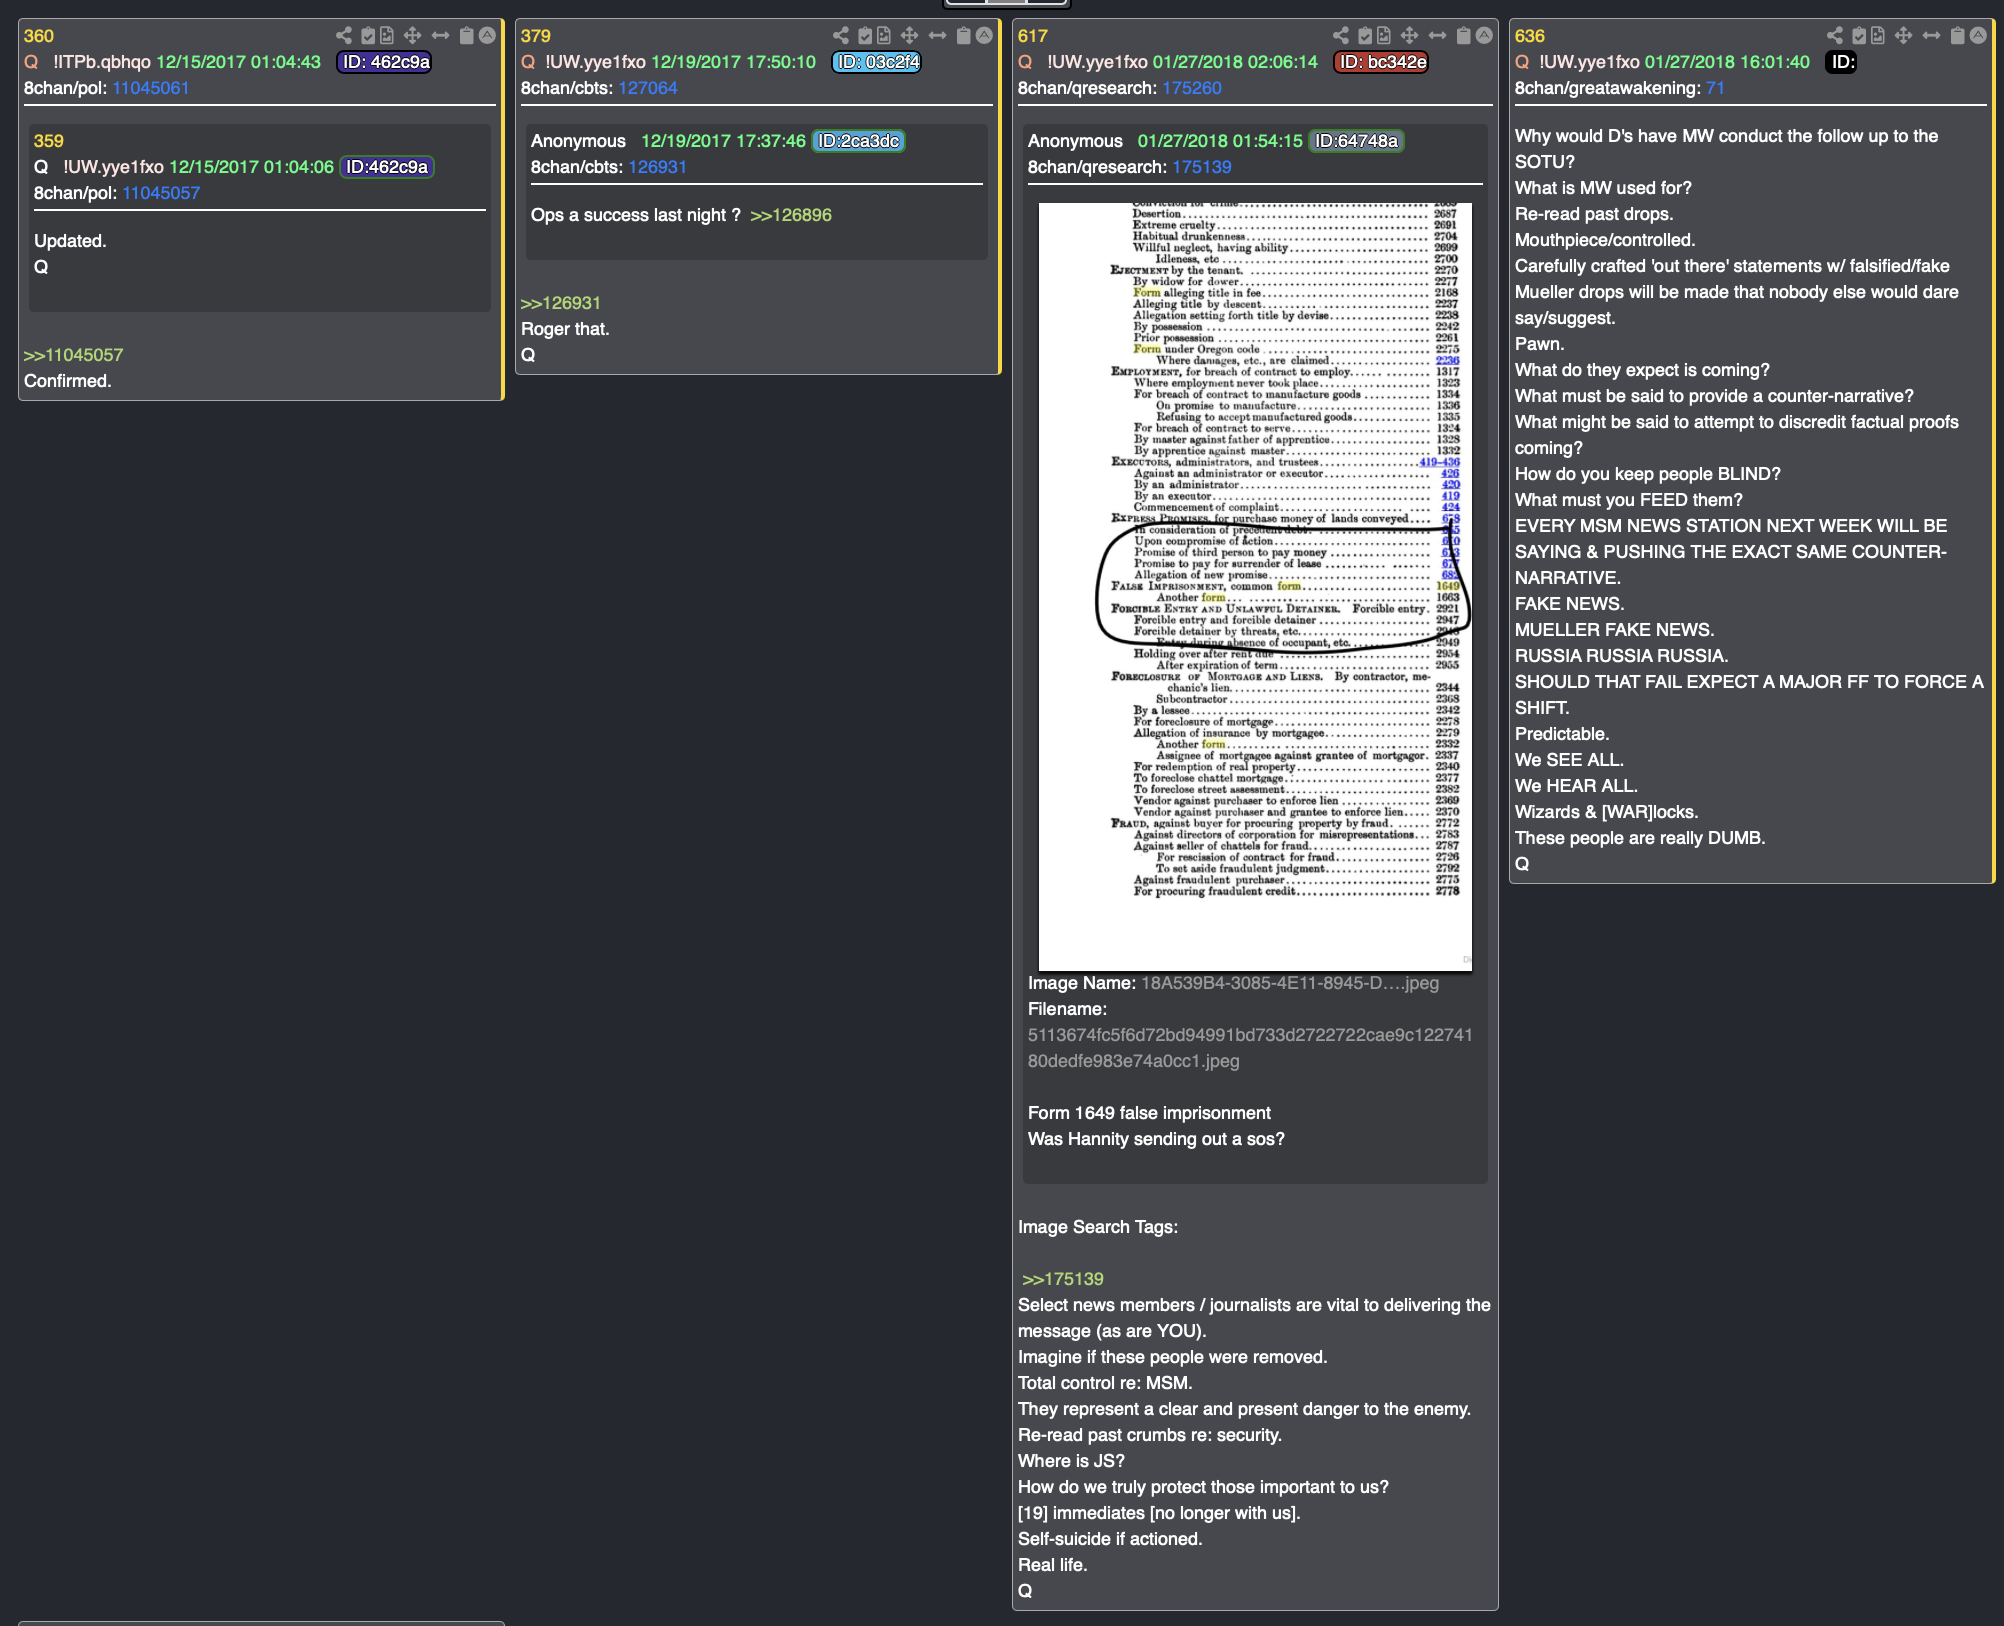The height and width of the screenshot is (1626, 2004).
Task: Share post 617 via its share icon
Action: click(1340, 35)
